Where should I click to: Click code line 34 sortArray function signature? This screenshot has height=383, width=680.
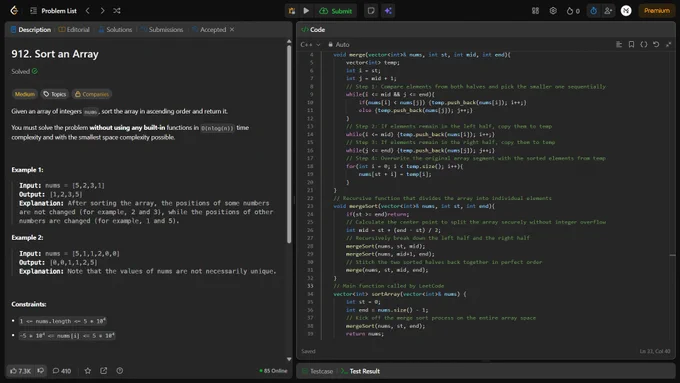[400, 294]
